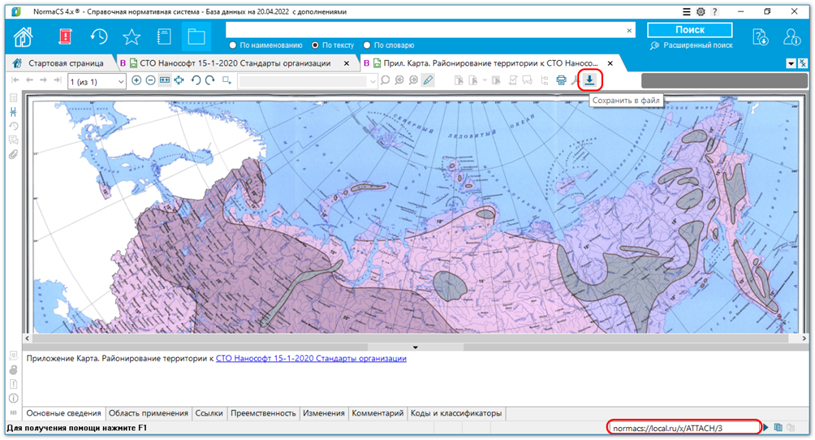
Task: Open the 'Область применения' bottom tab
Action: coord(147,413)
